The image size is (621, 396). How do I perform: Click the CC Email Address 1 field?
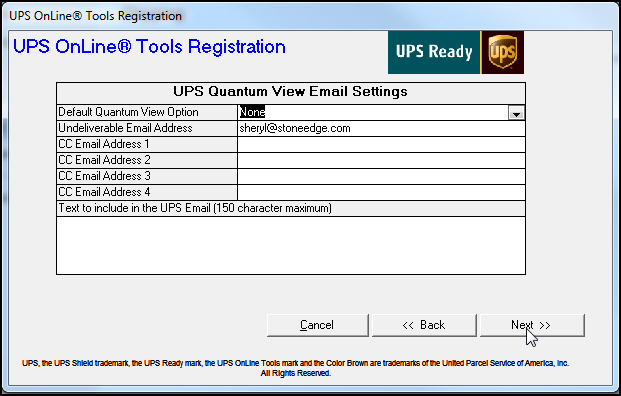coord(381,145)
